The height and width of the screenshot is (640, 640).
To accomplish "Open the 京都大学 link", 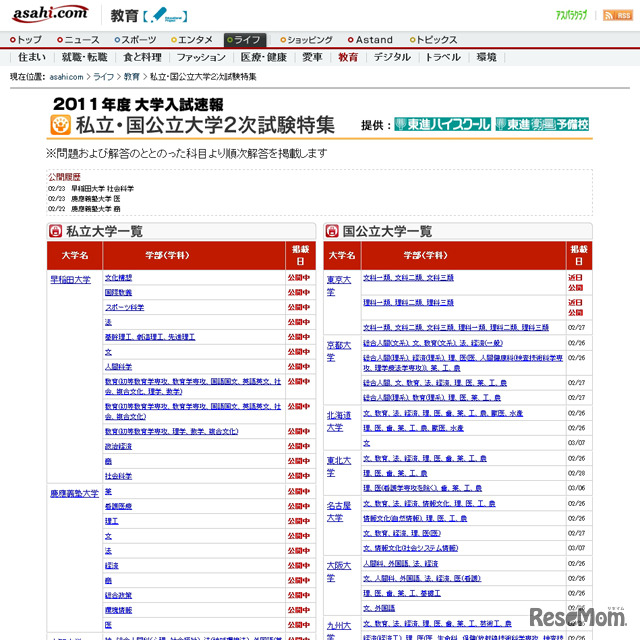I will (339, 351).
